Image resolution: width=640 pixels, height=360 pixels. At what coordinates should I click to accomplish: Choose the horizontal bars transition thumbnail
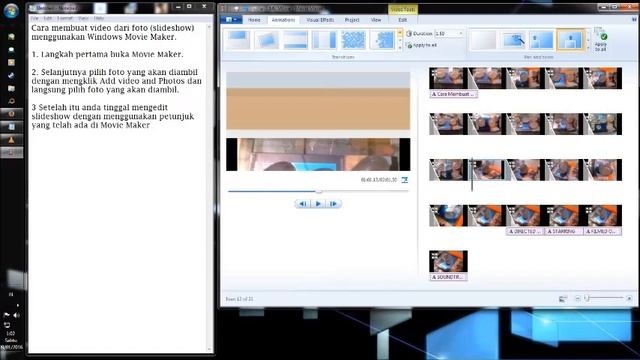pos(295,40)
